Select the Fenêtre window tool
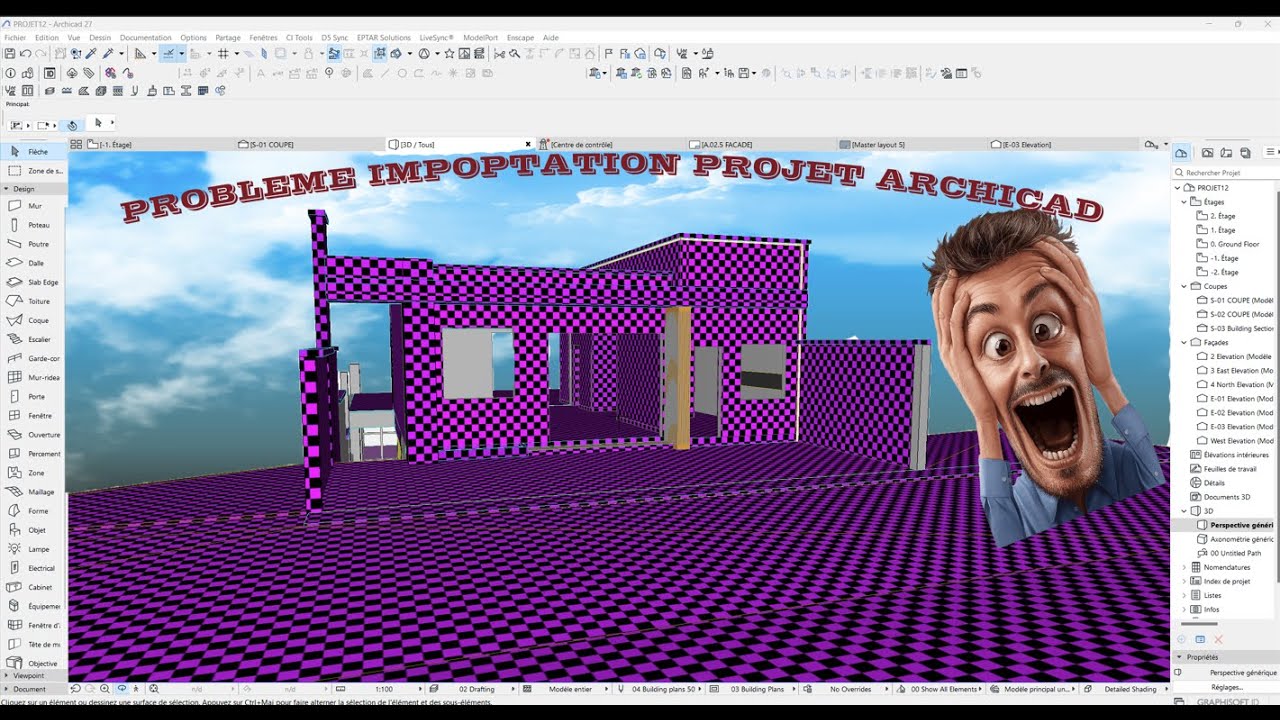 coord(32,416)
